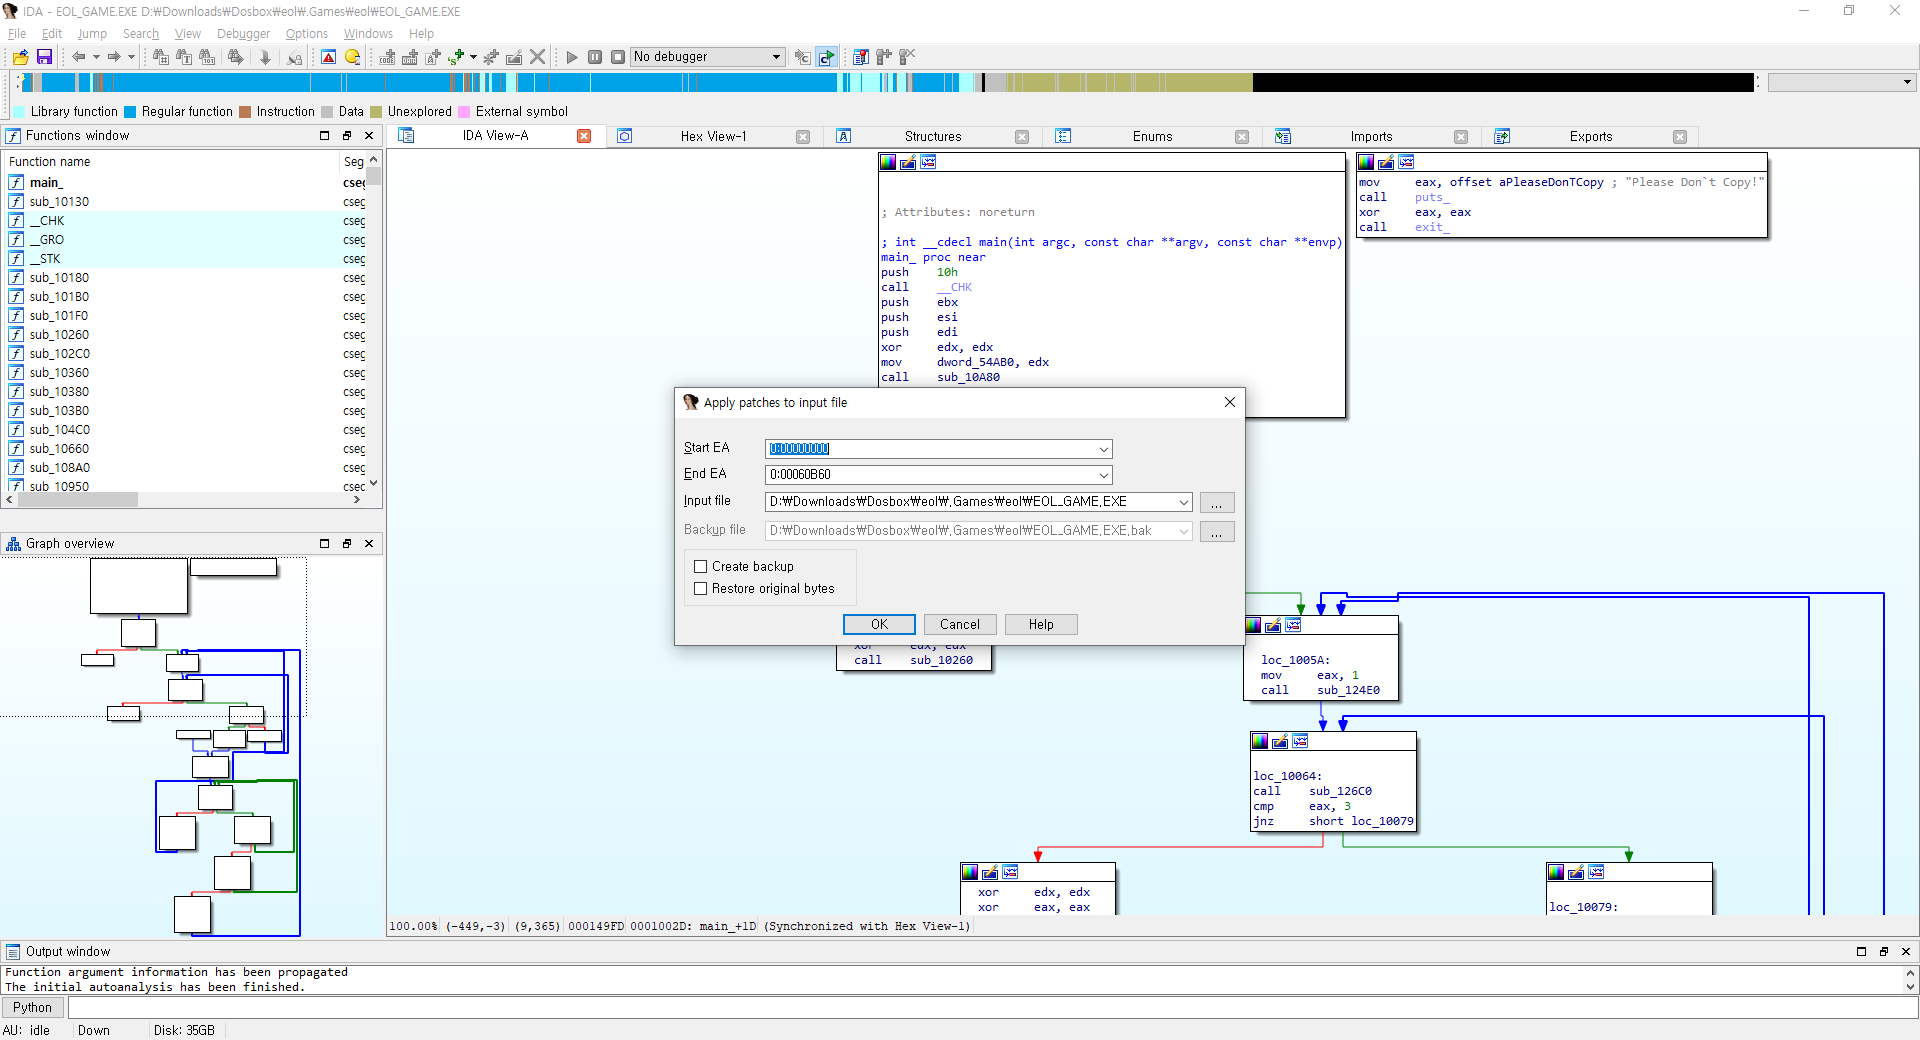Image resolution: width=1920 pixels, height=1040 pixels.
Task: Click the Unexplored olive legend swatch
Action: [376, 112]
